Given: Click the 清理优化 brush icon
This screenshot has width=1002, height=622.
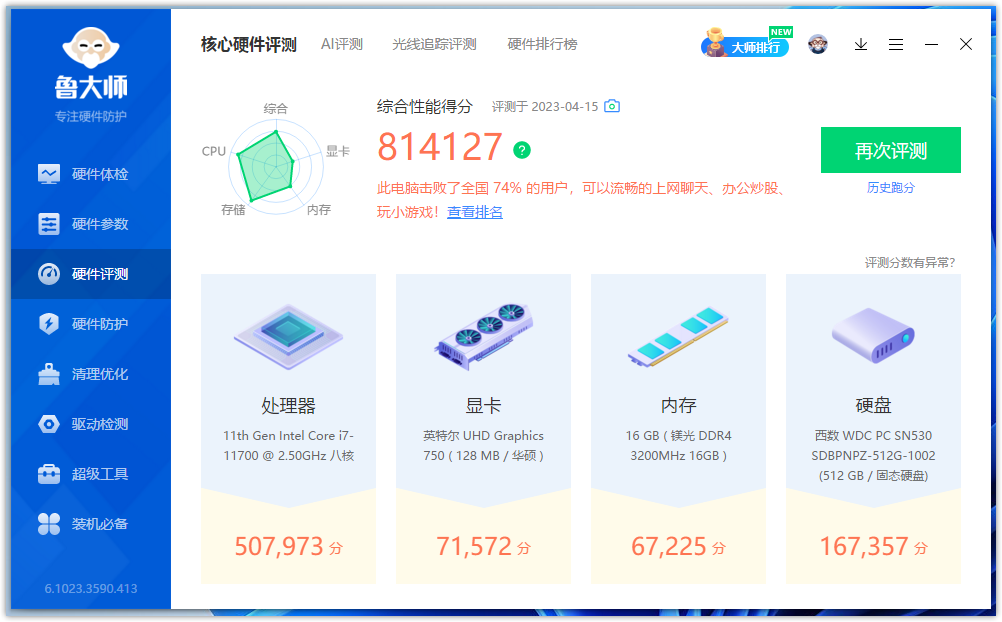Looking at the screenshot, I should [49, 374].
